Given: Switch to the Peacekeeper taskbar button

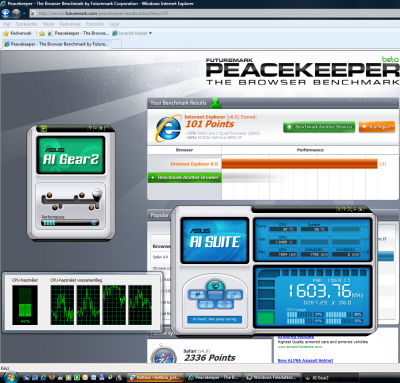Looking at the screenshot, I should pyautogui.click(x=214, y=378).
